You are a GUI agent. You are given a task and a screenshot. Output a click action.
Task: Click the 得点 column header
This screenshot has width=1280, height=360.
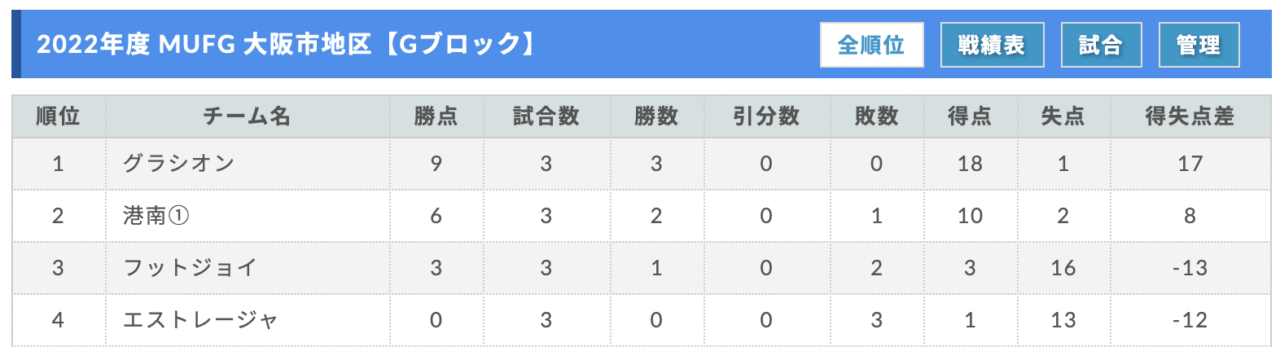969,116
